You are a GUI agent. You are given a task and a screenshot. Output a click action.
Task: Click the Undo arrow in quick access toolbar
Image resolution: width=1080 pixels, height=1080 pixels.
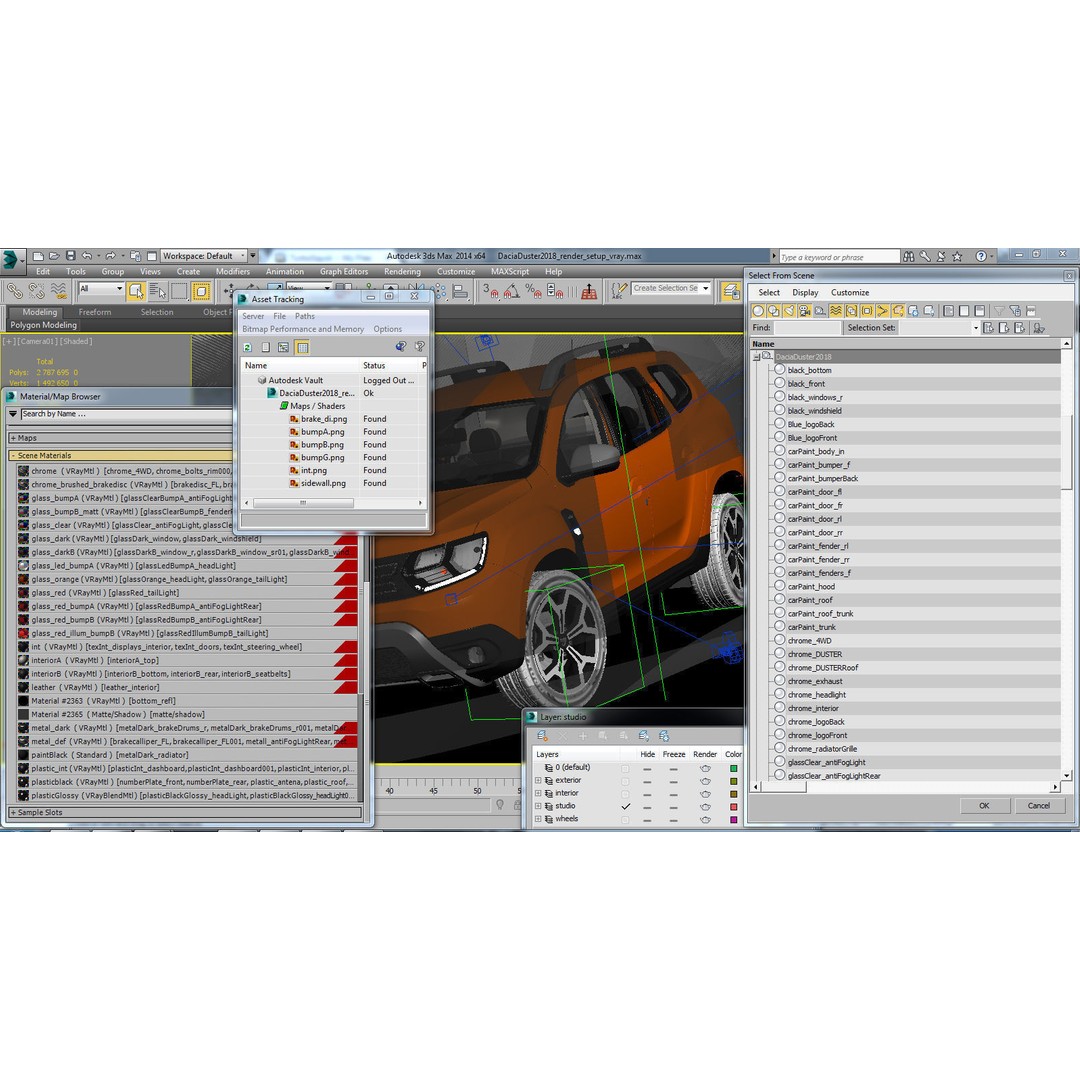(87, 256)
